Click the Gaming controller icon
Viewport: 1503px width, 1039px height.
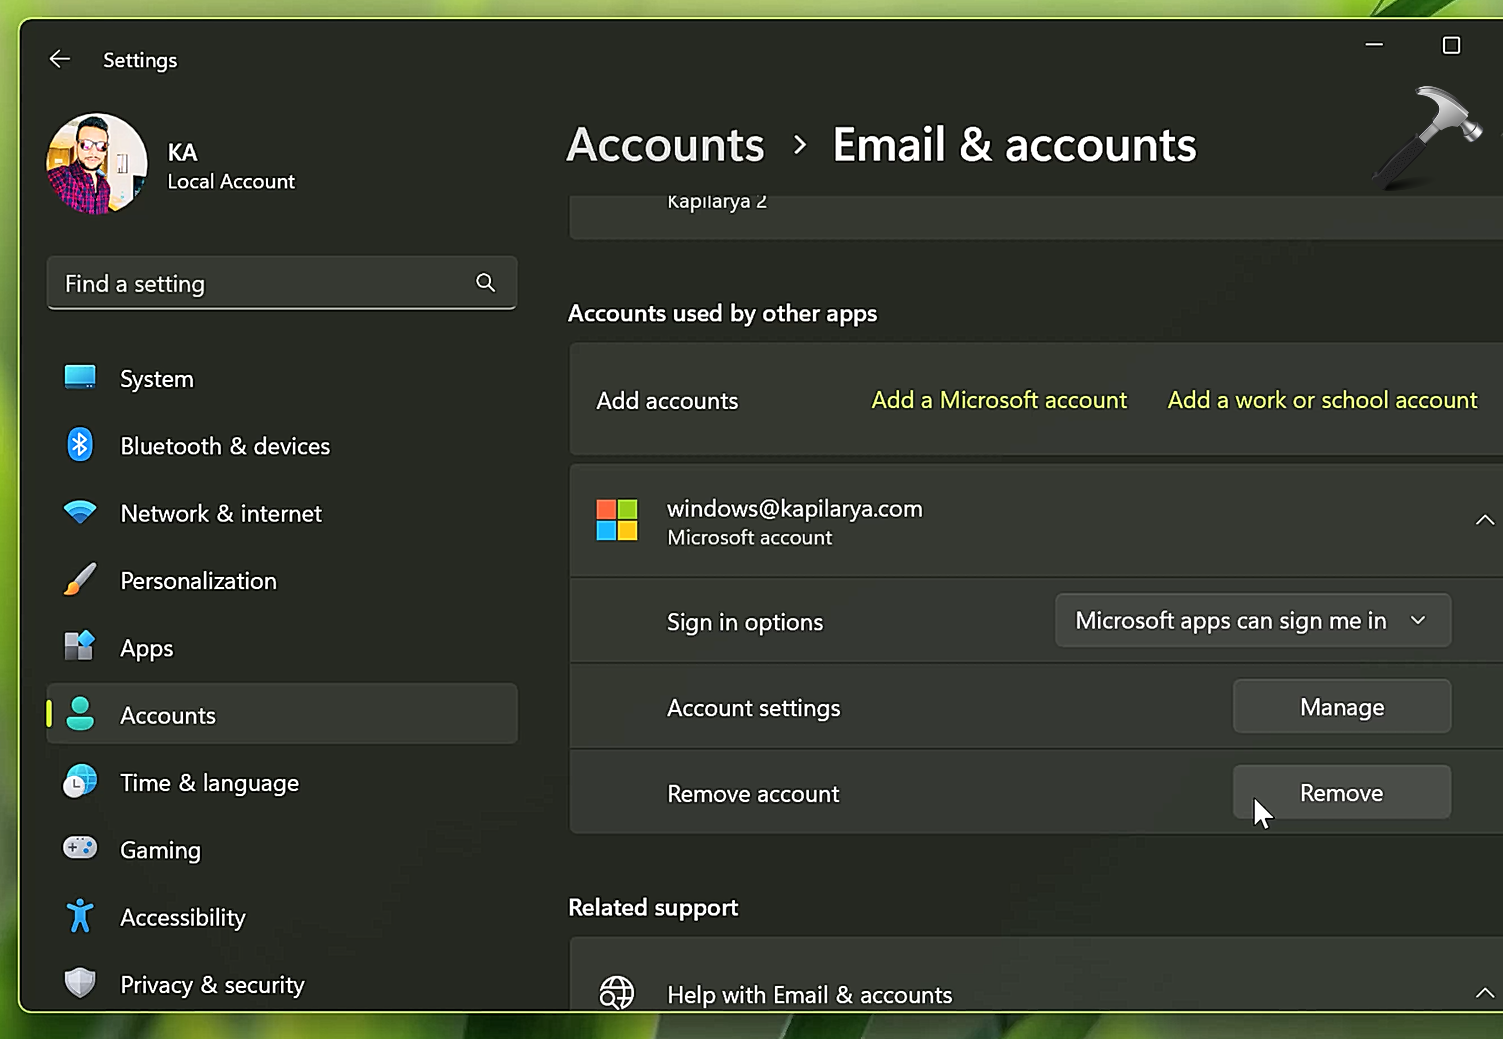click(80, 849)
